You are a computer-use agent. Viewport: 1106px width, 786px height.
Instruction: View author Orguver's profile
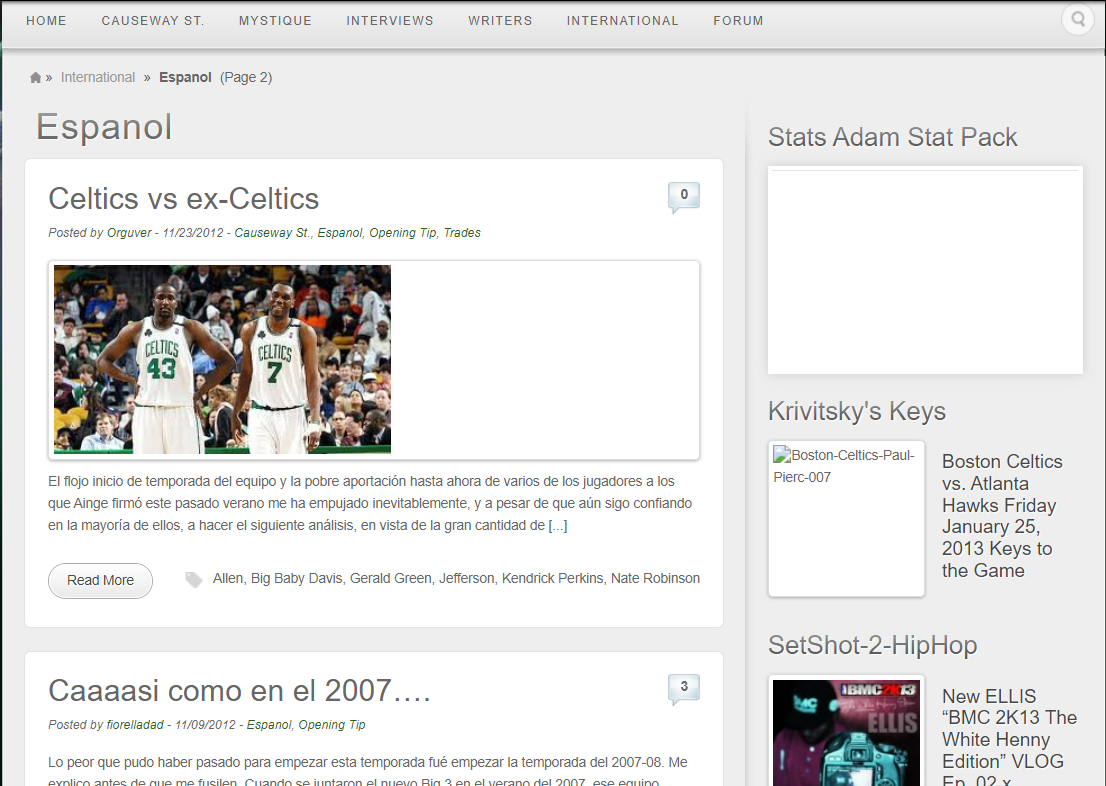[x=129, y=233]
